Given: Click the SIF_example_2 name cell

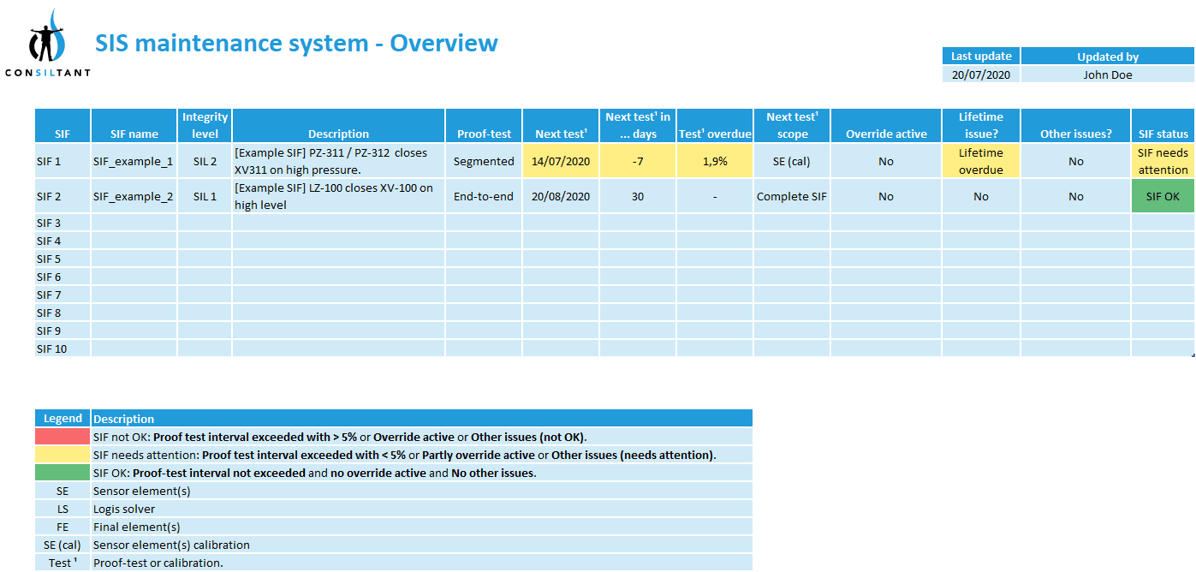Looking at the screenshot, I should pos(133,197).
